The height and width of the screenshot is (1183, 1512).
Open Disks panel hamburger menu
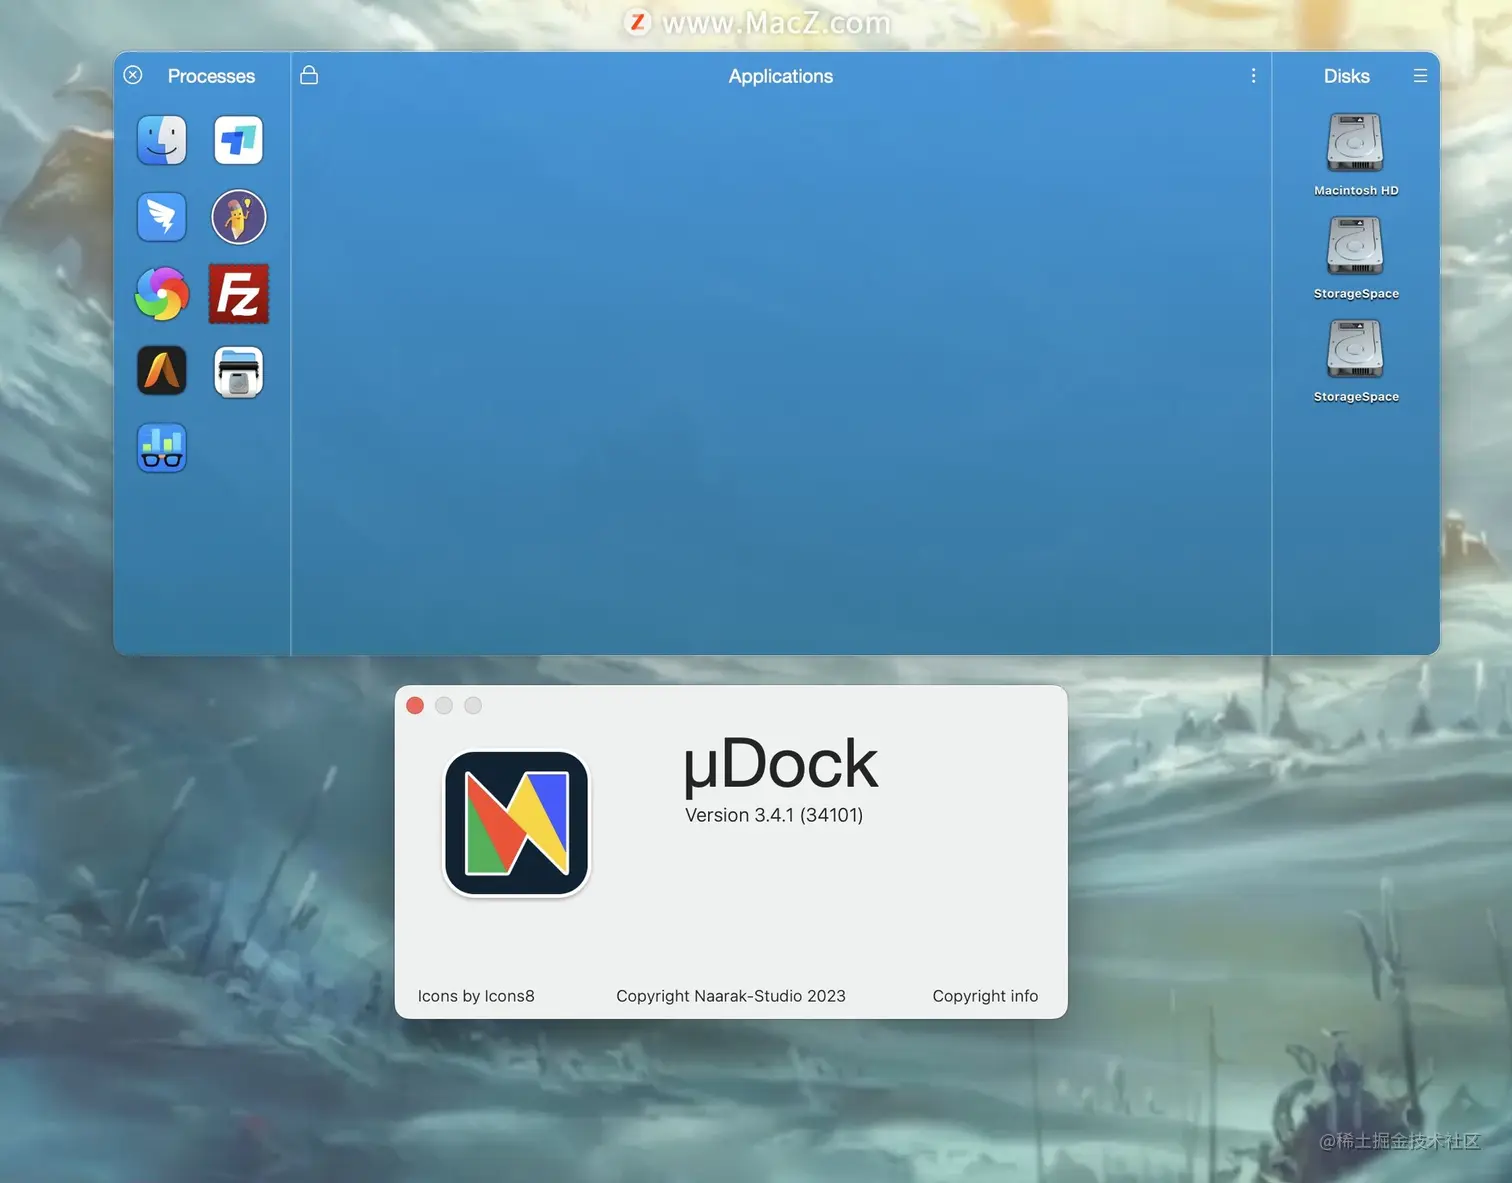(x=1420, y=76)
